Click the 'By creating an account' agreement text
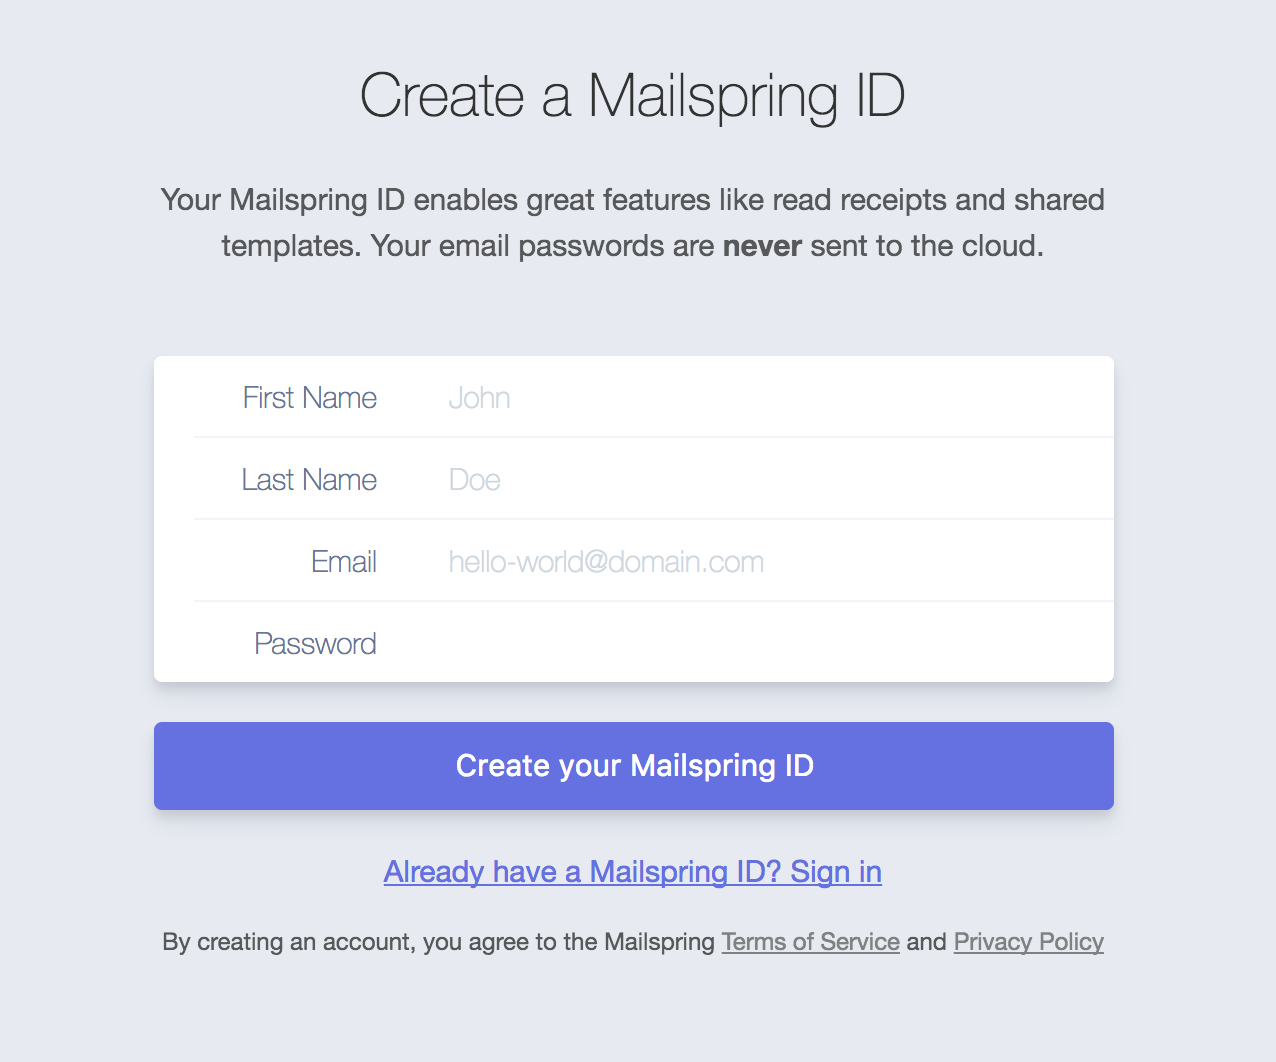 click(438, 942)
